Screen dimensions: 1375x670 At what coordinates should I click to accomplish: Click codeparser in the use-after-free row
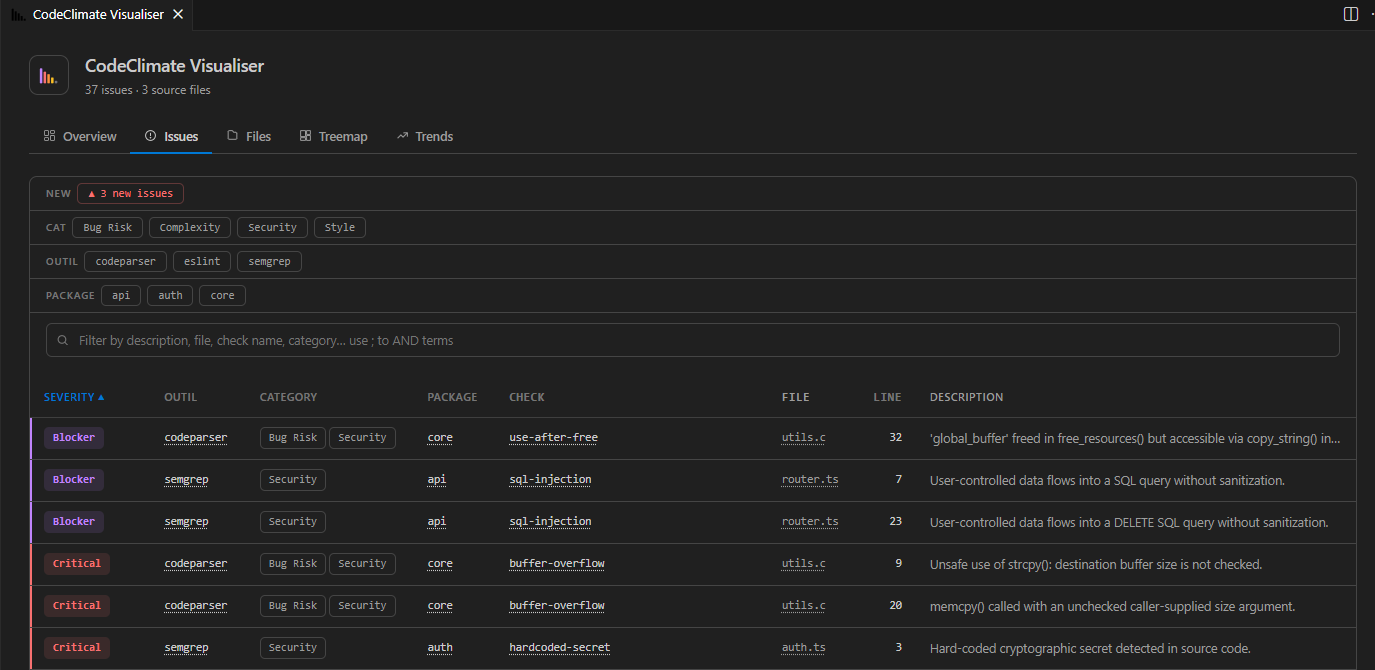pyautogui.click(x=196, y=438)
